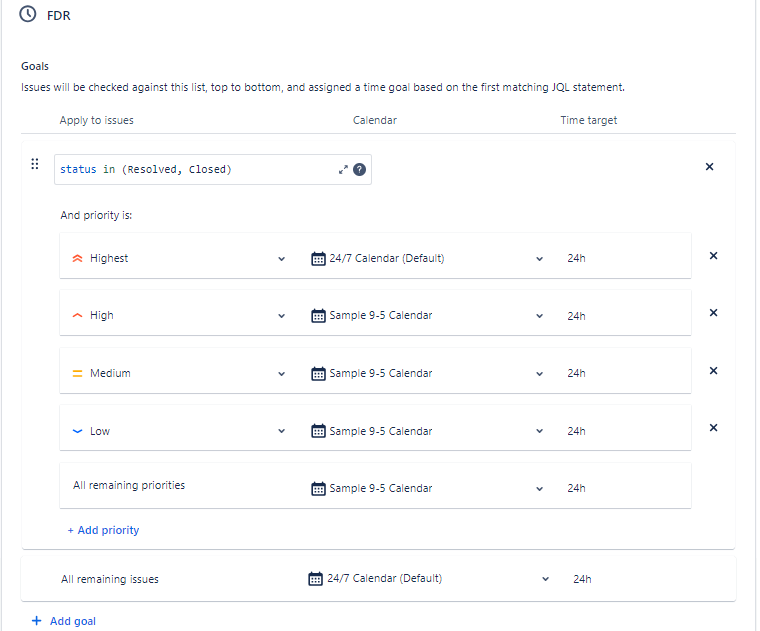
Task: Click the clock icon beside FDR
Action: (28, 14)
